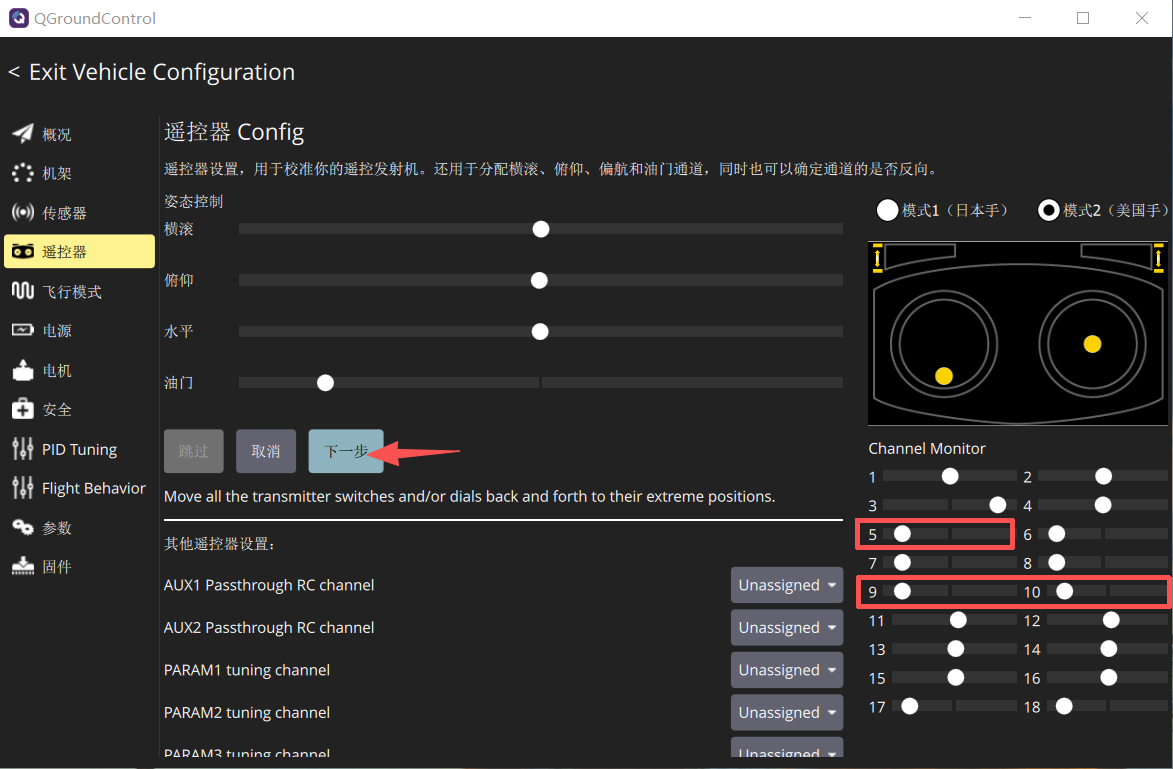Click Exit Vehicle Configuration link
The image size is (1173, 769).
151,72
